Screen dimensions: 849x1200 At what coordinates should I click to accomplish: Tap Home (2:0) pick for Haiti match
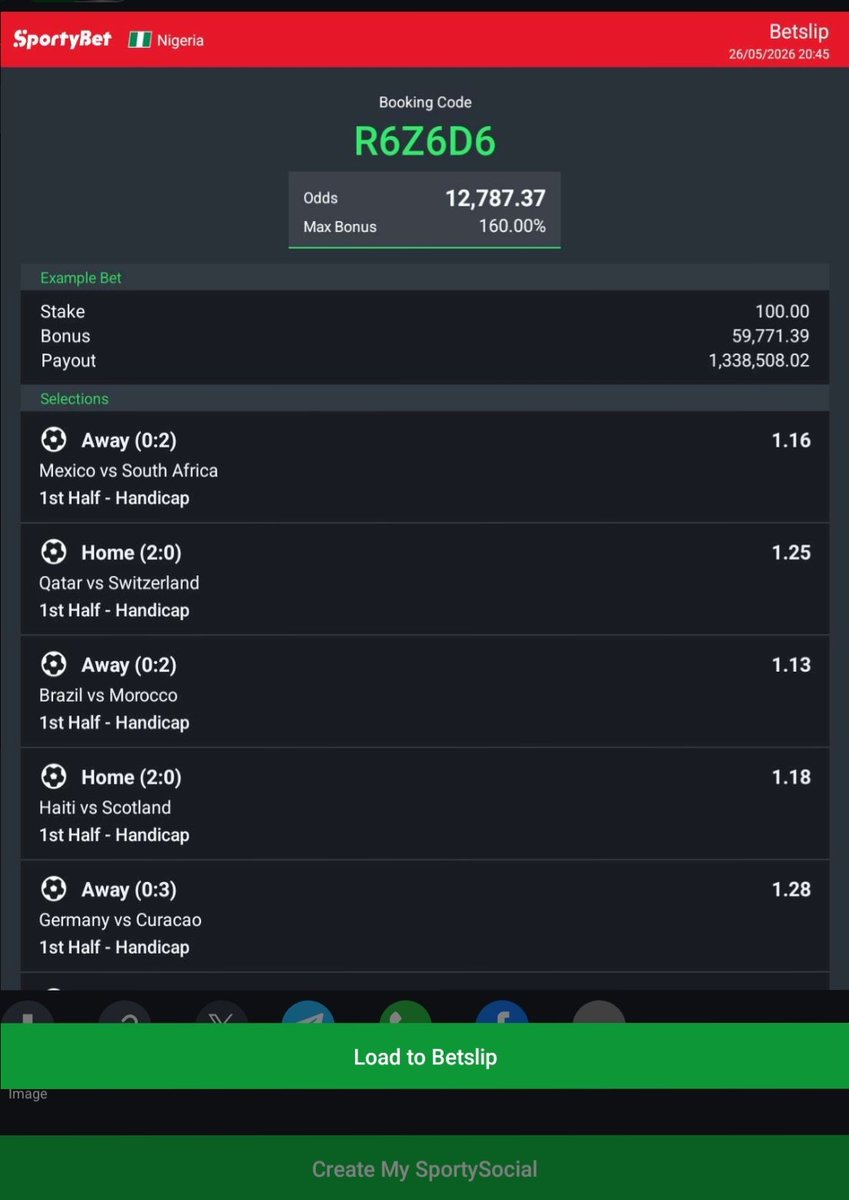(x=131, y=777)
